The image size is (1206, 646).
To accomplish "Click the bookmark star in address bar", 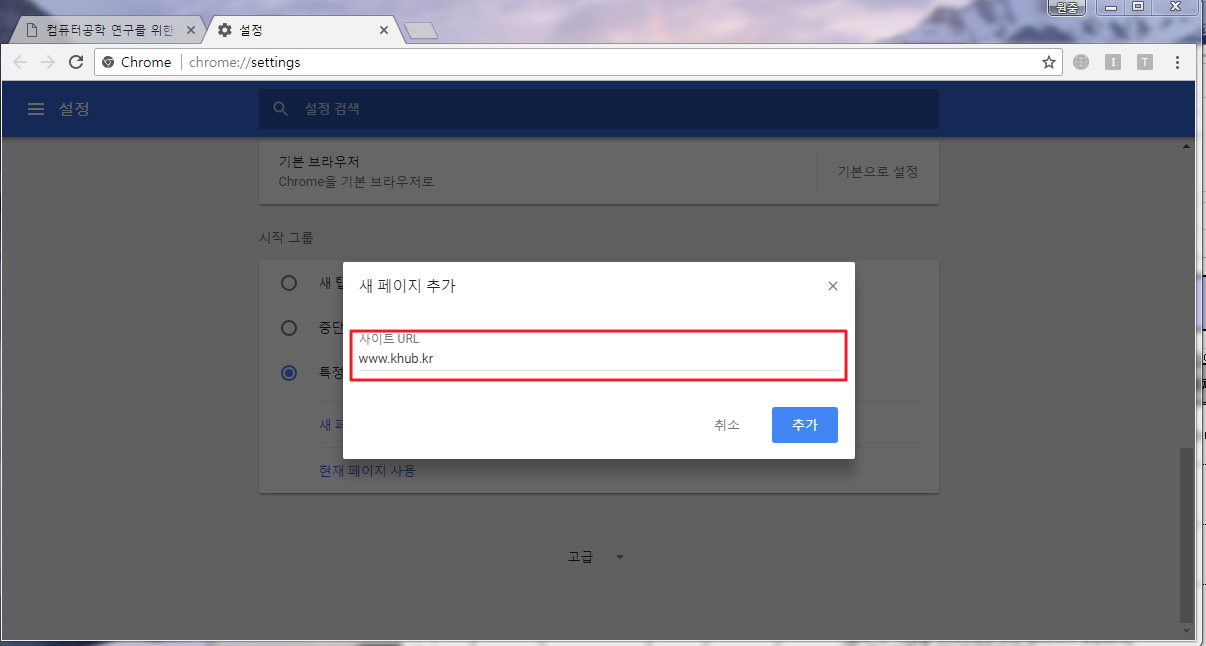I will pos(1049,62).
